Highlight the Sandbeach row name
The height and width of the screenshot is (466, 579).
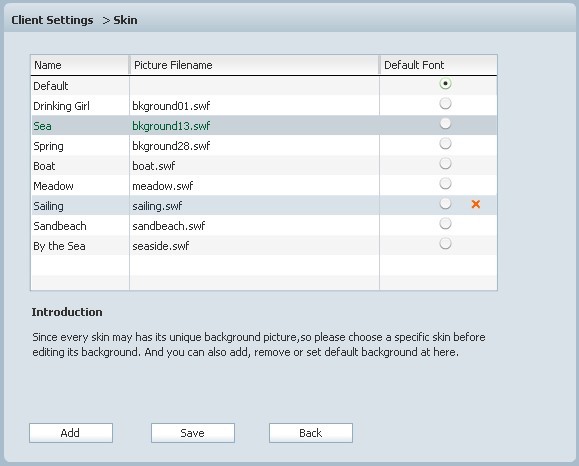pyautogui.click(x=60, y=226)
